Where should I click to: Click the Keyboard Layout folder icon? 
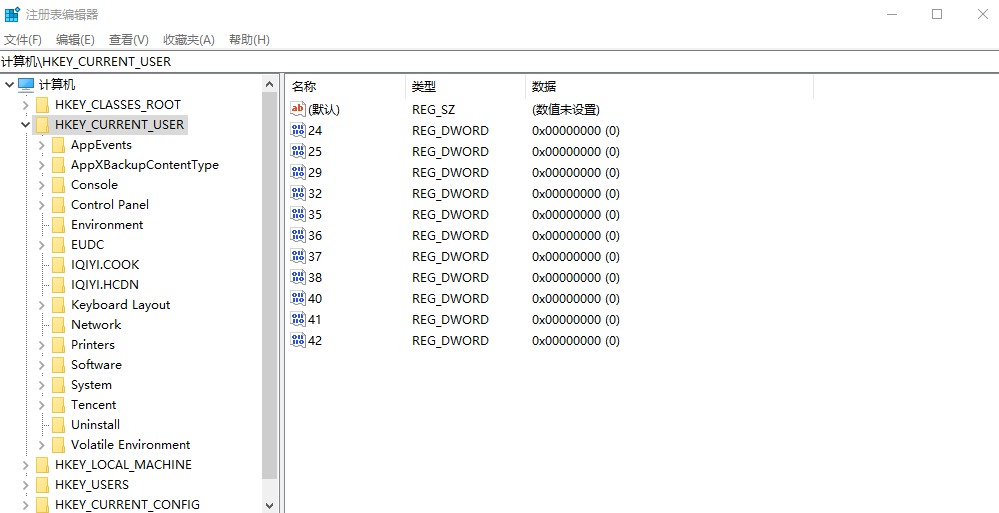click(59, 305)
